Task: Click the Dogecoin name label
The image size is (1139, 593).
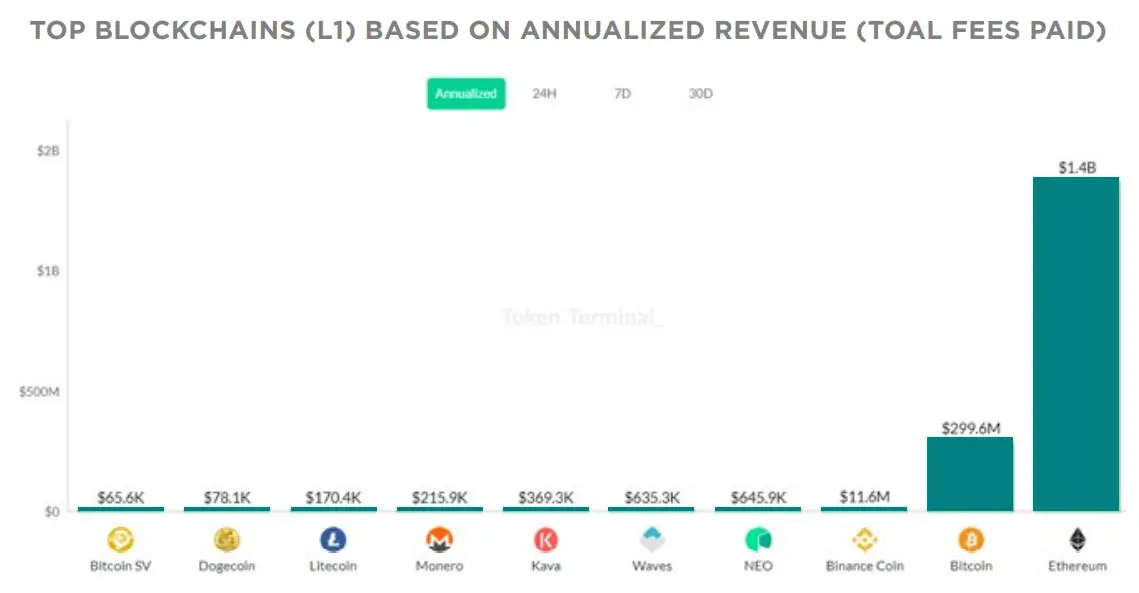Action: (227, 566)
